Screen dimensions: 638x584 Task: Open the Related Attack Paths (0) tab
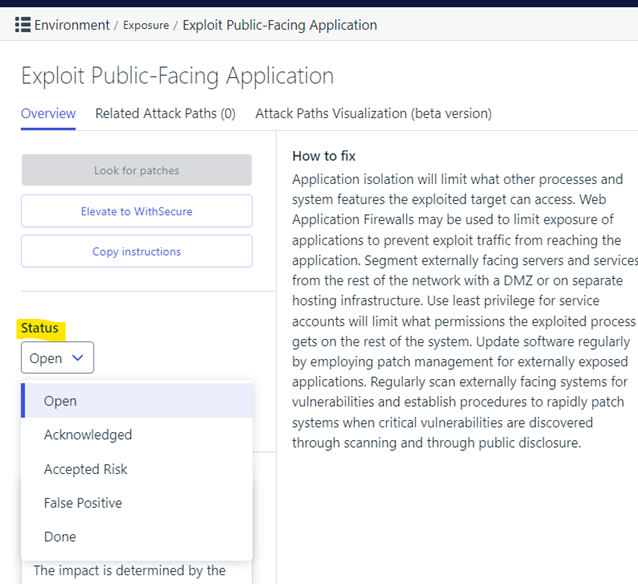165,114
